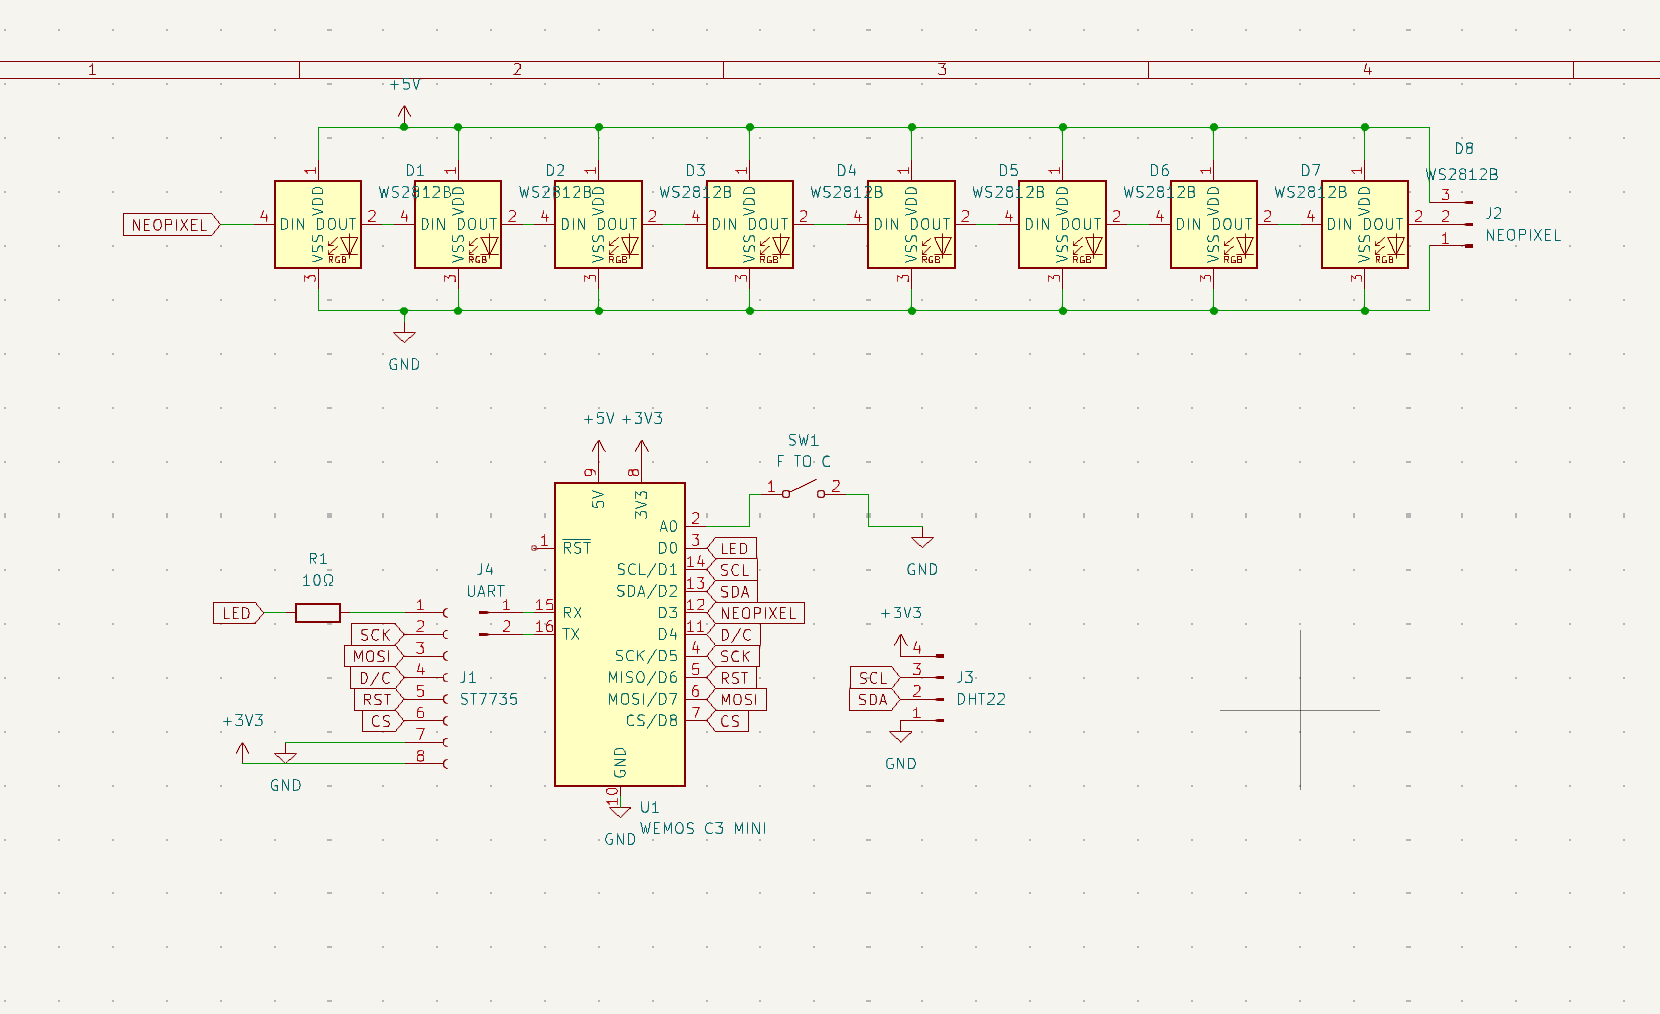
Task: Click the R1 reference text
Action: (x=318, y=560)
